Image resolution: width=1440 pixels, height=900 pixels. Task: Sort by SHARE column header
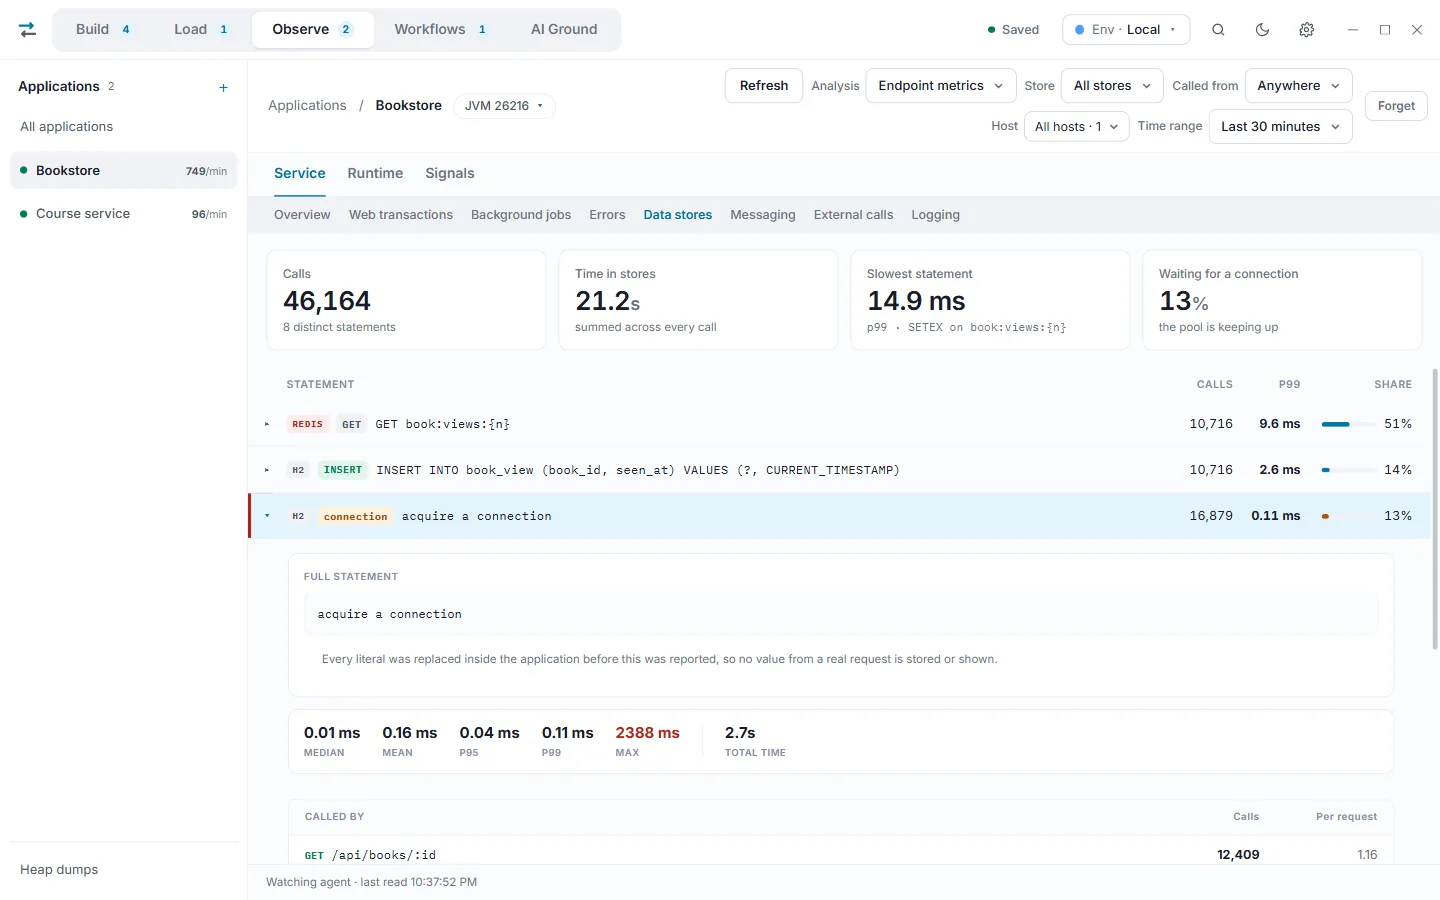1393,385
